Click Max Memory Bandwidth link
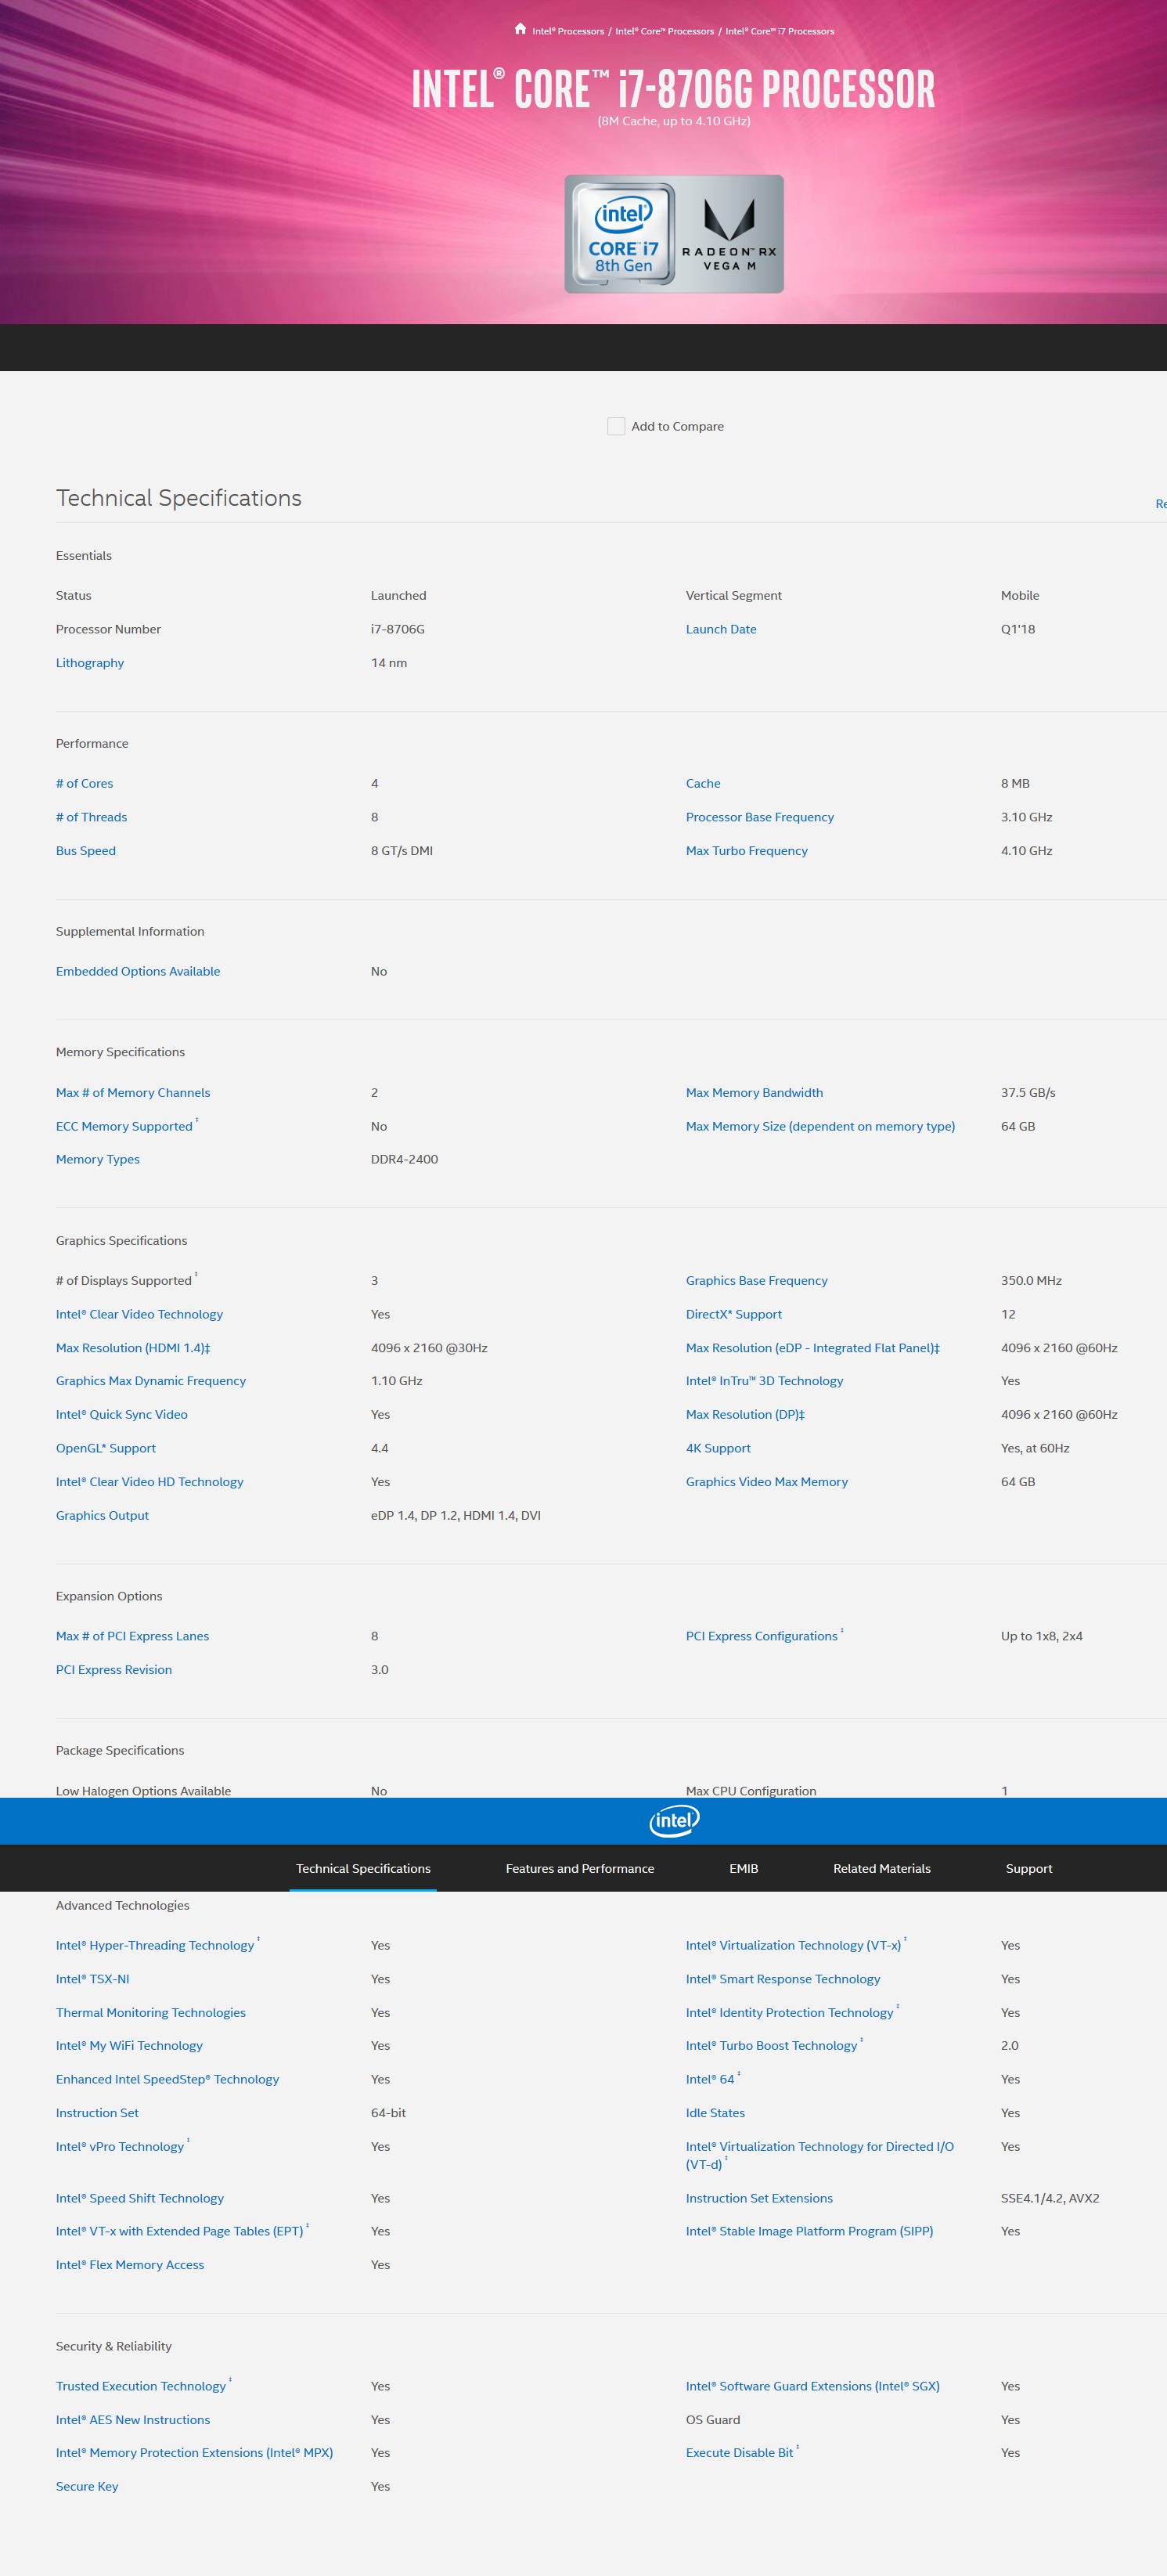This screenshot has width=1167, height=2576. tap(755, 1092)
